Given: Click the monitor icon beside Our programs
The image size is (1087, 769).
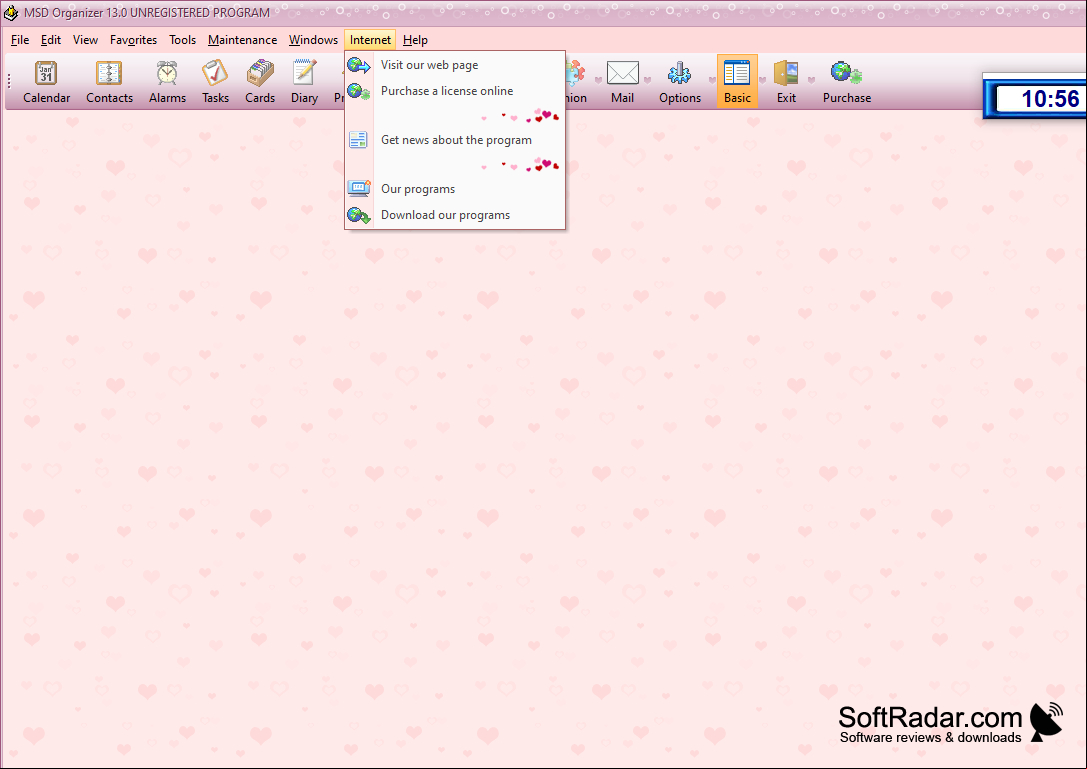Looking at the screenshot, I should point(358,189).
